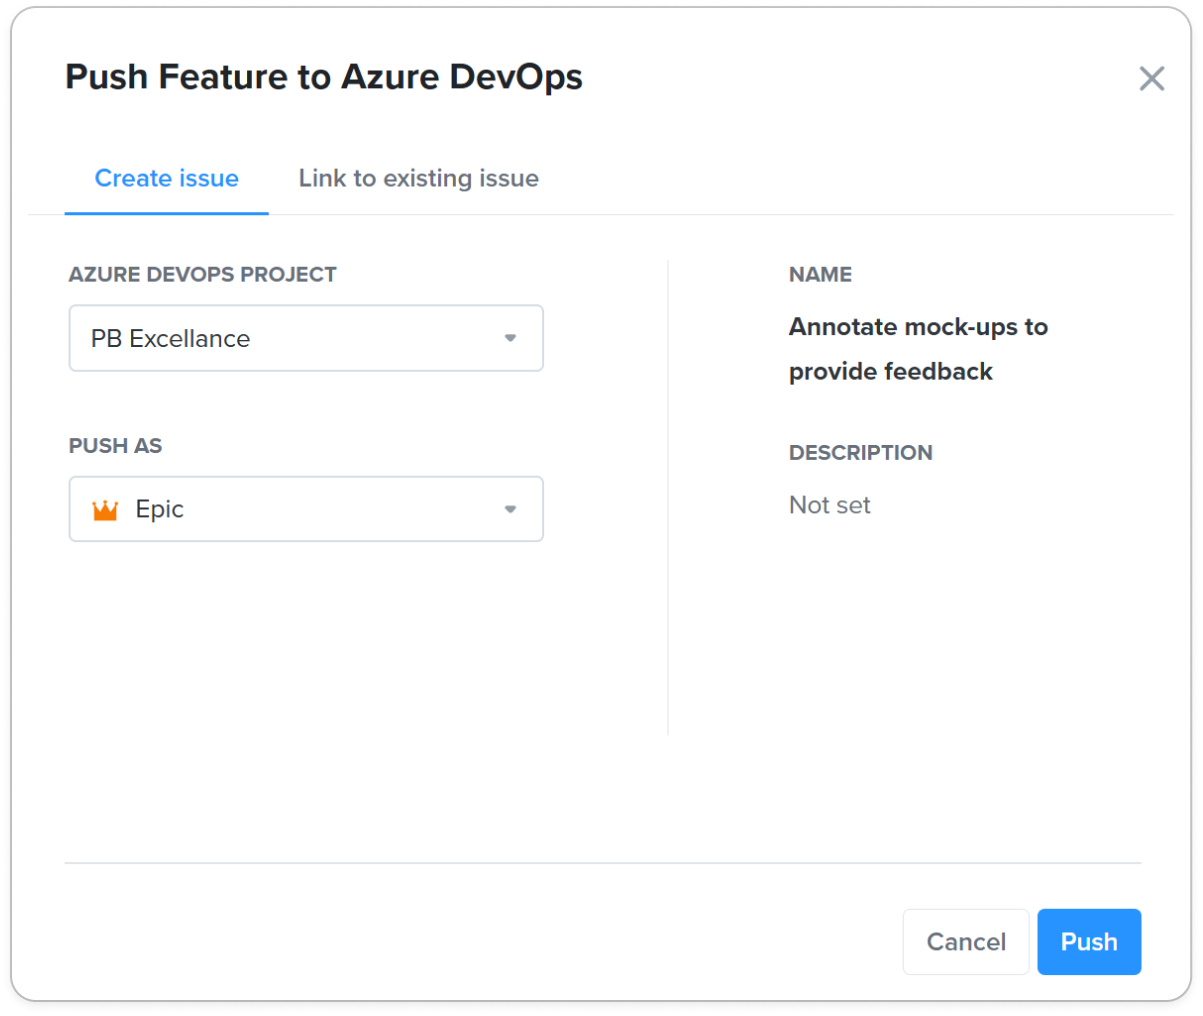Click the 'Push Feature to Azure DevOps' title

click(x=324, y=77)
